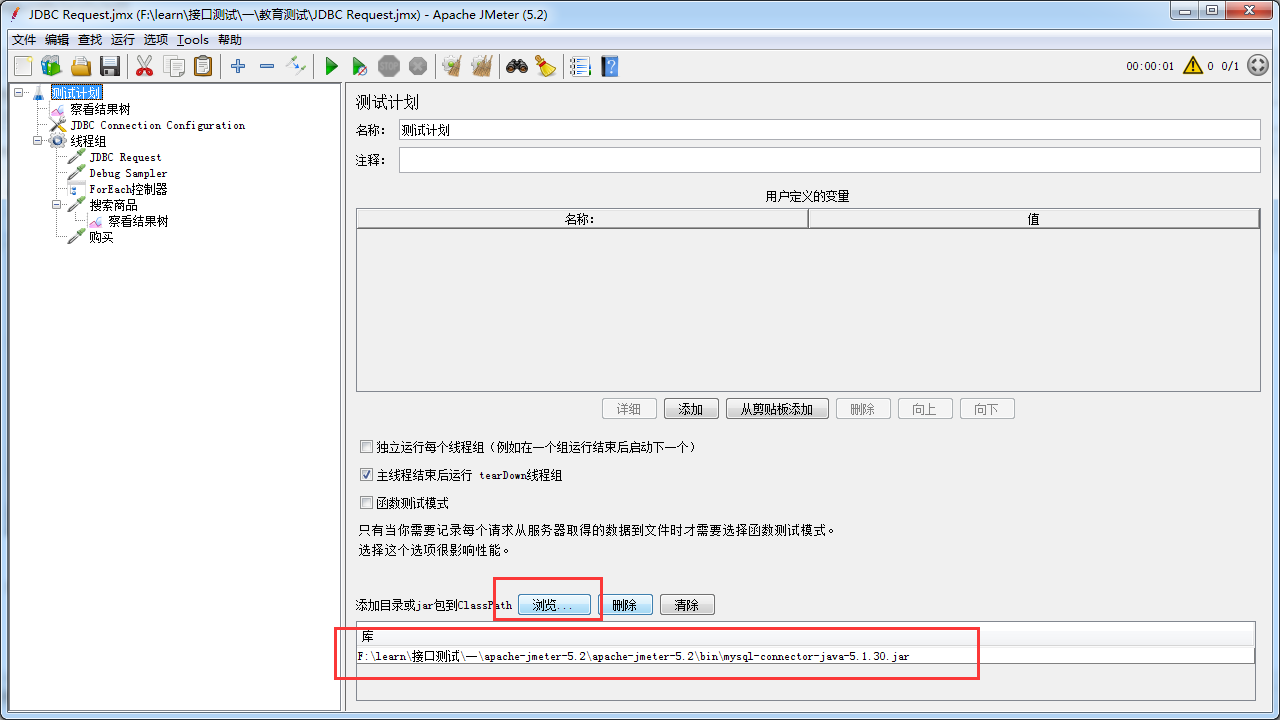Open the 帮助 menu
1280x720 pixels.
[x=230, y=40]
